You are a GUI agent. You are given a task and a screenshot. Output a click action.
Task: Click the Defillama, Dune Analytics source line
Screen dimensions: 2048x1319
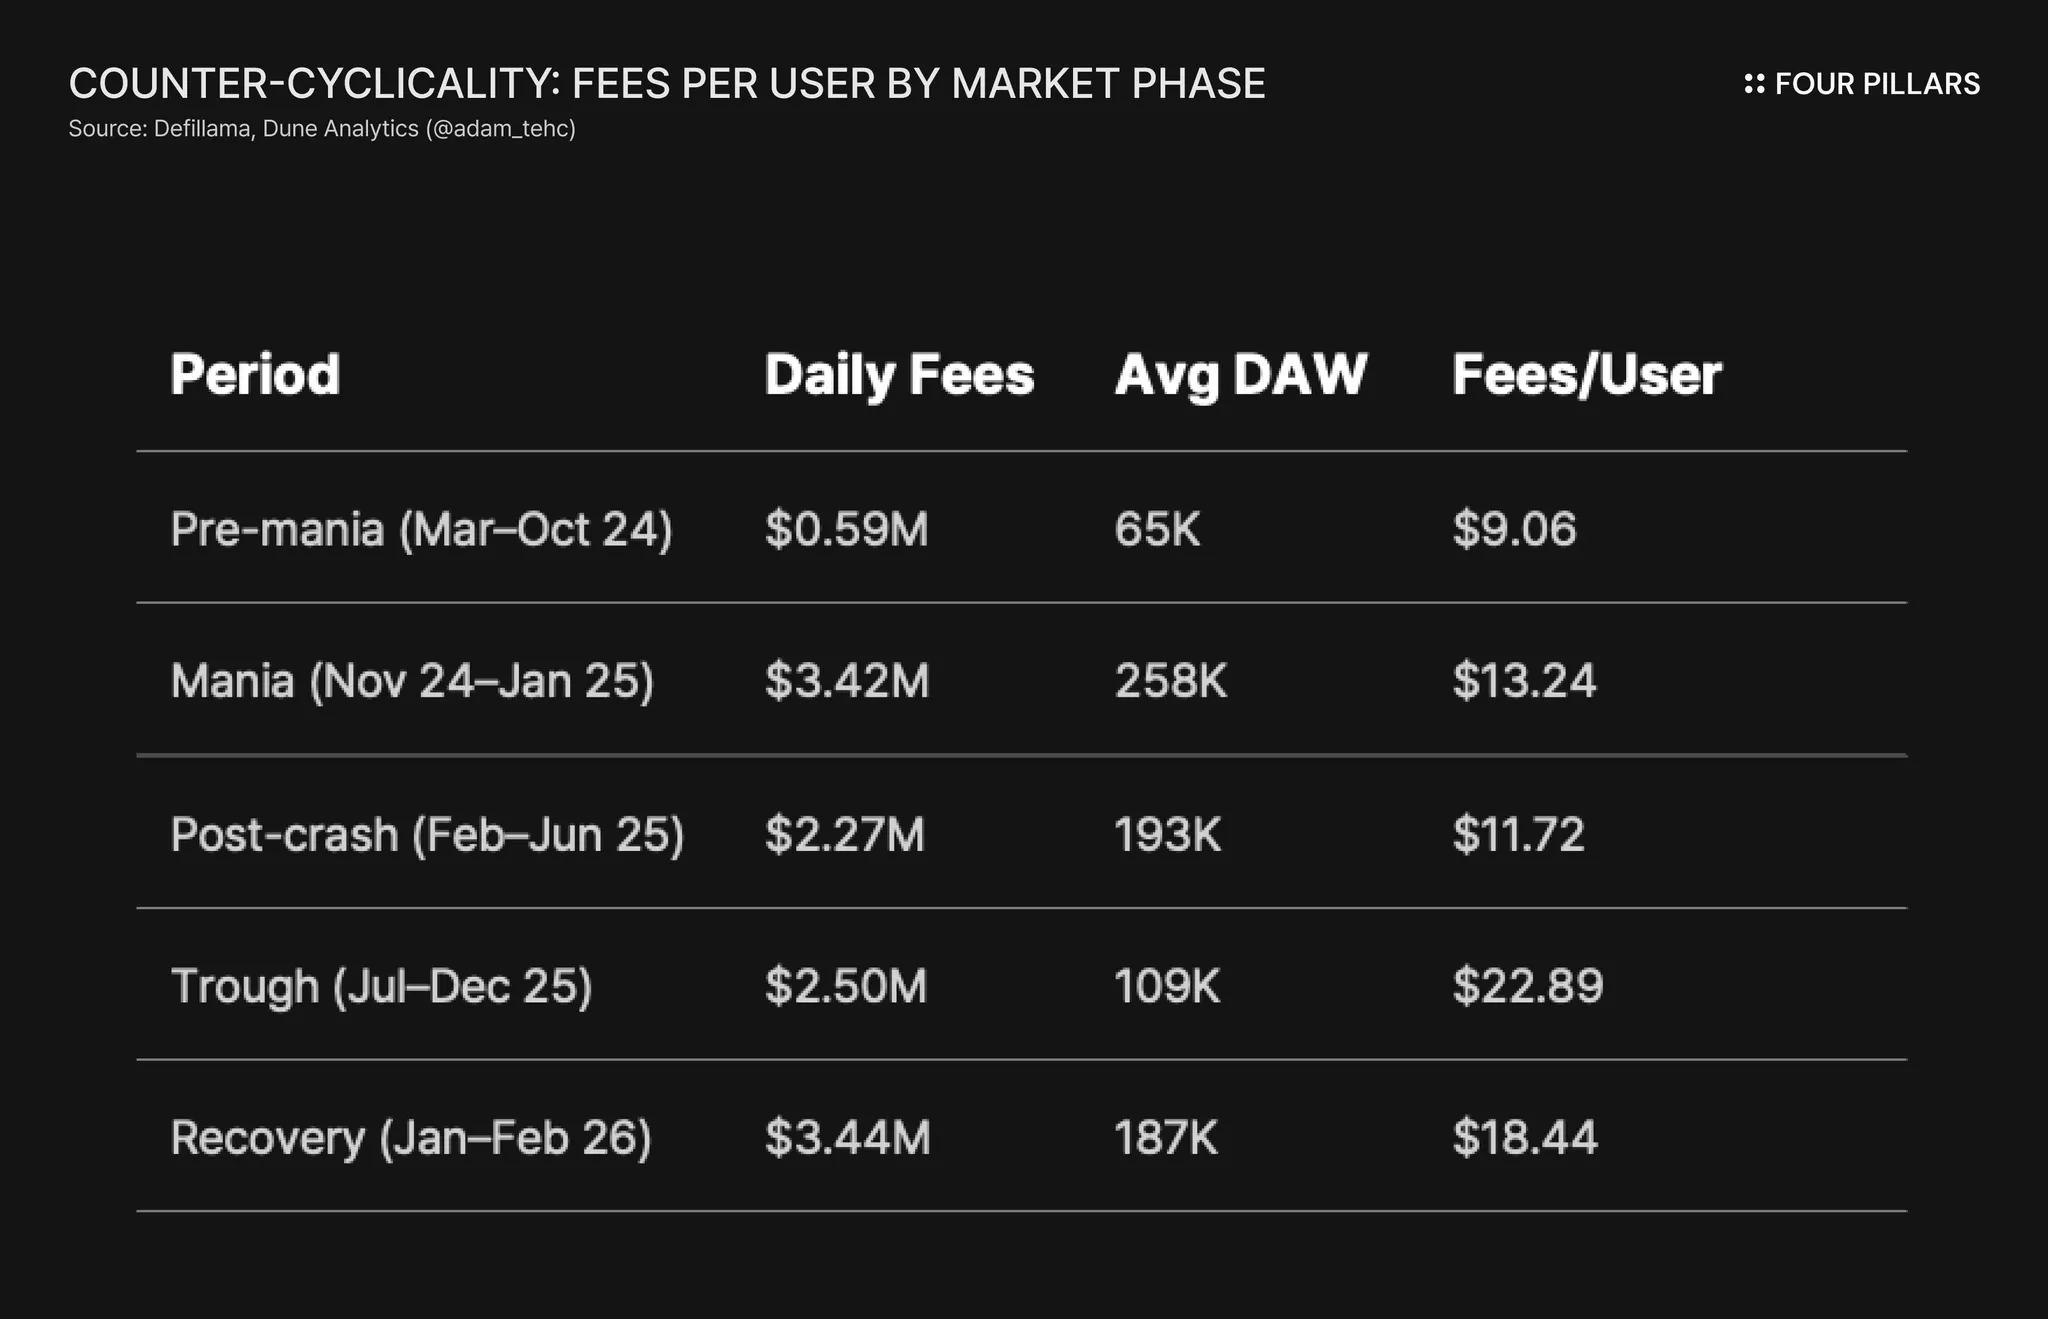click(322, 129)
